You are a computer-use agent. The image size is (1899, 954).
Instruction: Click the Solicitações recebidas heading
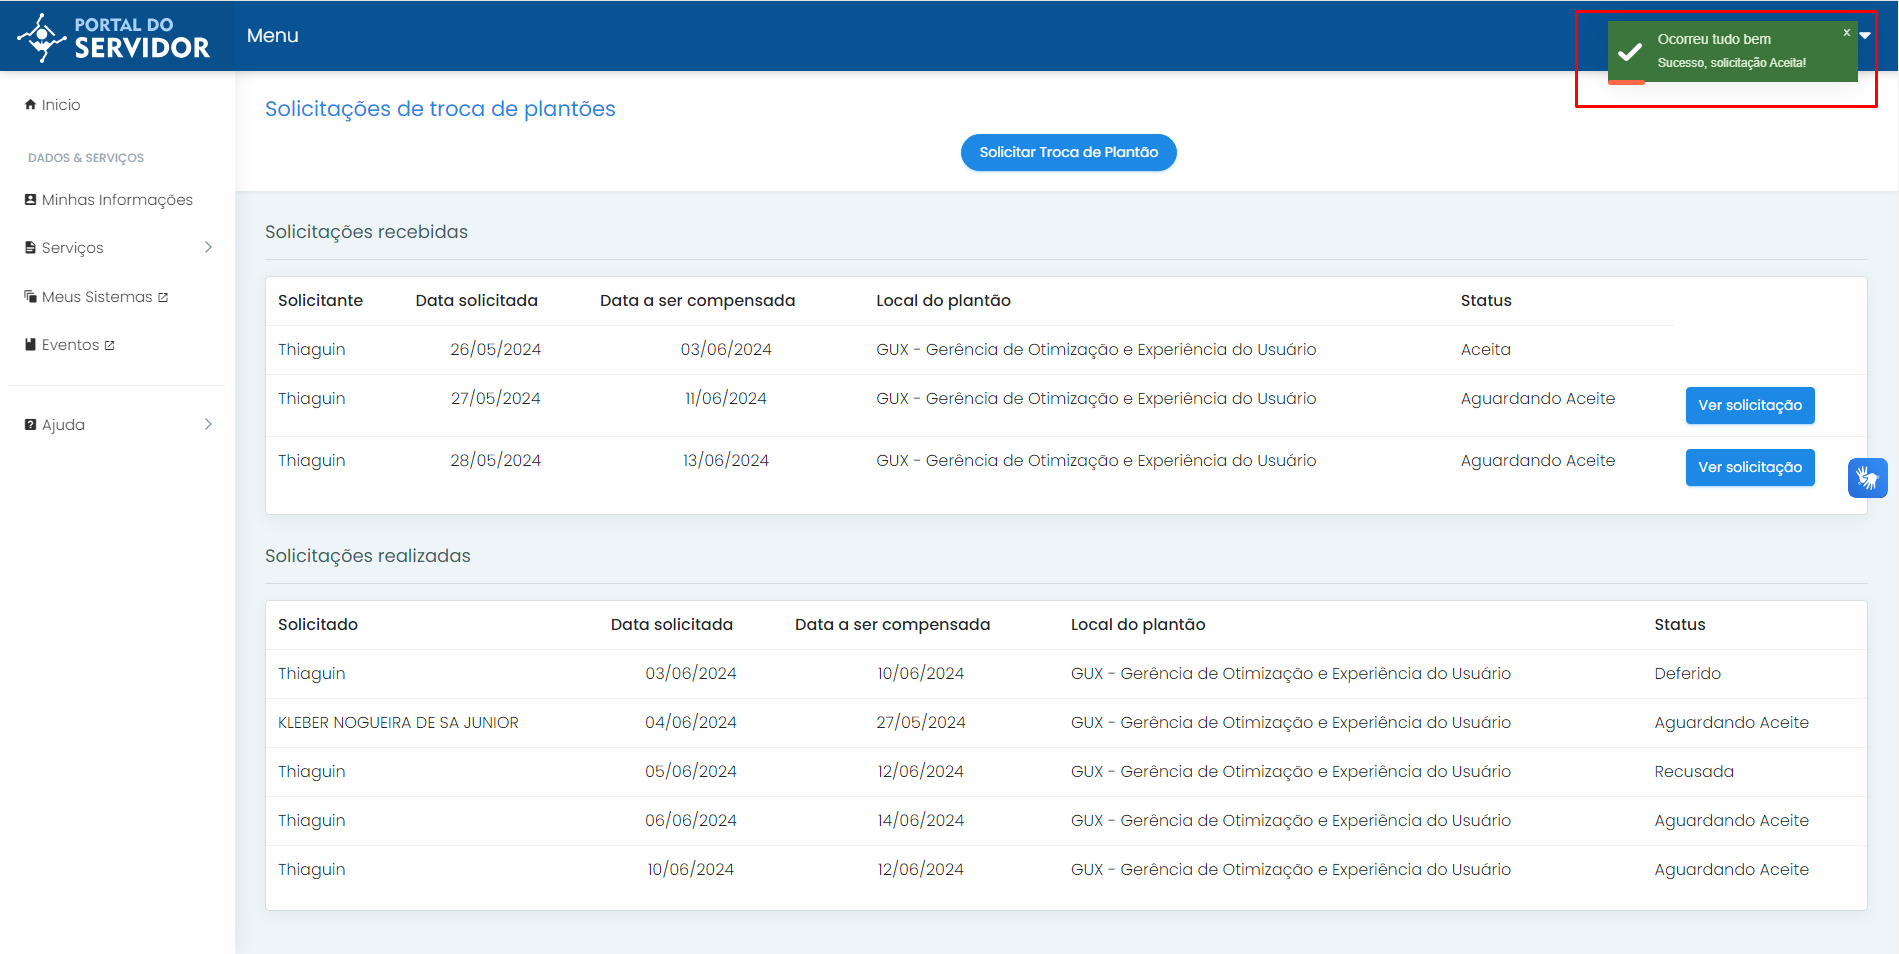click(366, 232)
